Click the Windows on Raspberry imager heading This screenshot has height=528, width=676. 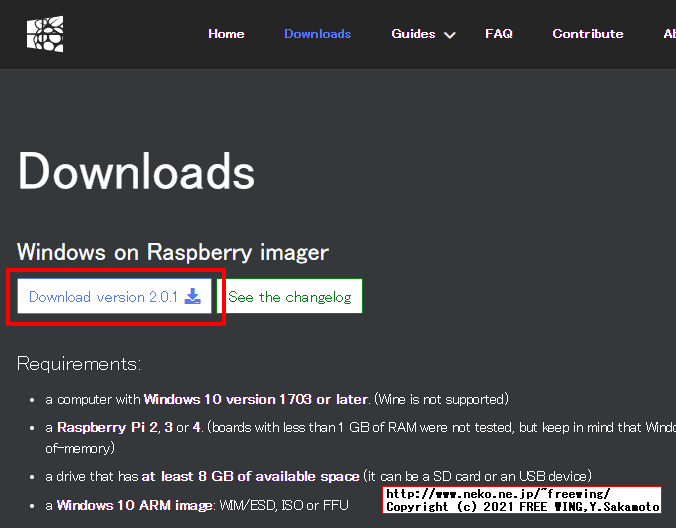pyautogui.click(x=173, y=252)
